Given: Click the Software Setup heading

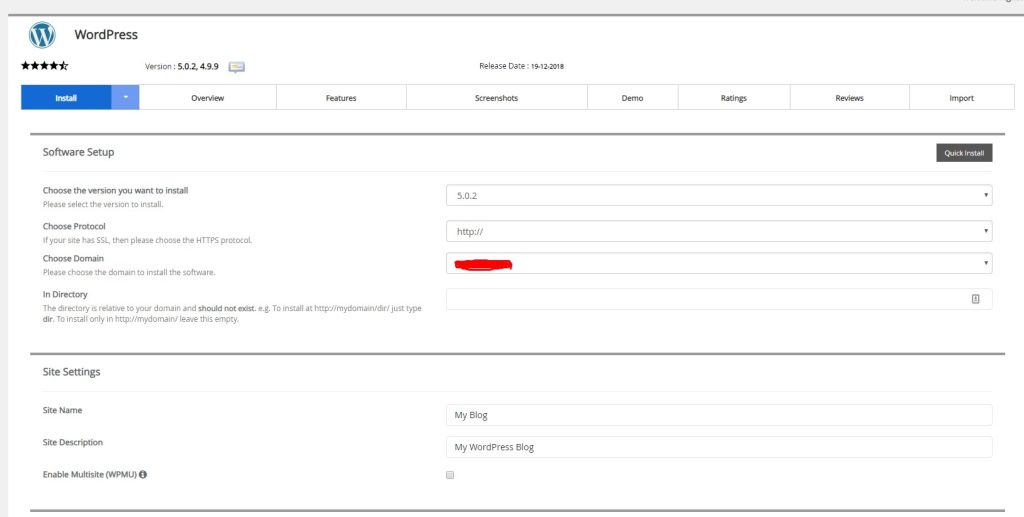Looking at the screenshot, I should 78,151.
